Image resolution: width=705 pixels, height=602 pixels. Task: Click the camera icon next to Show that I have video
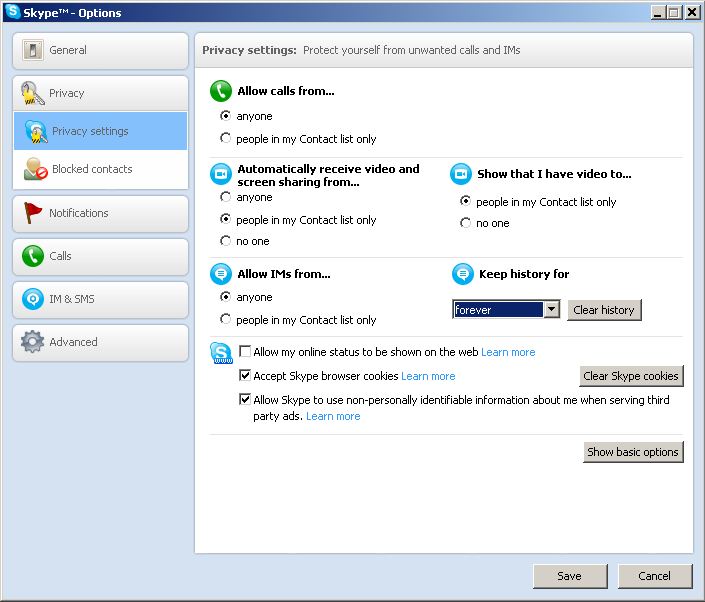coord(461,175)
